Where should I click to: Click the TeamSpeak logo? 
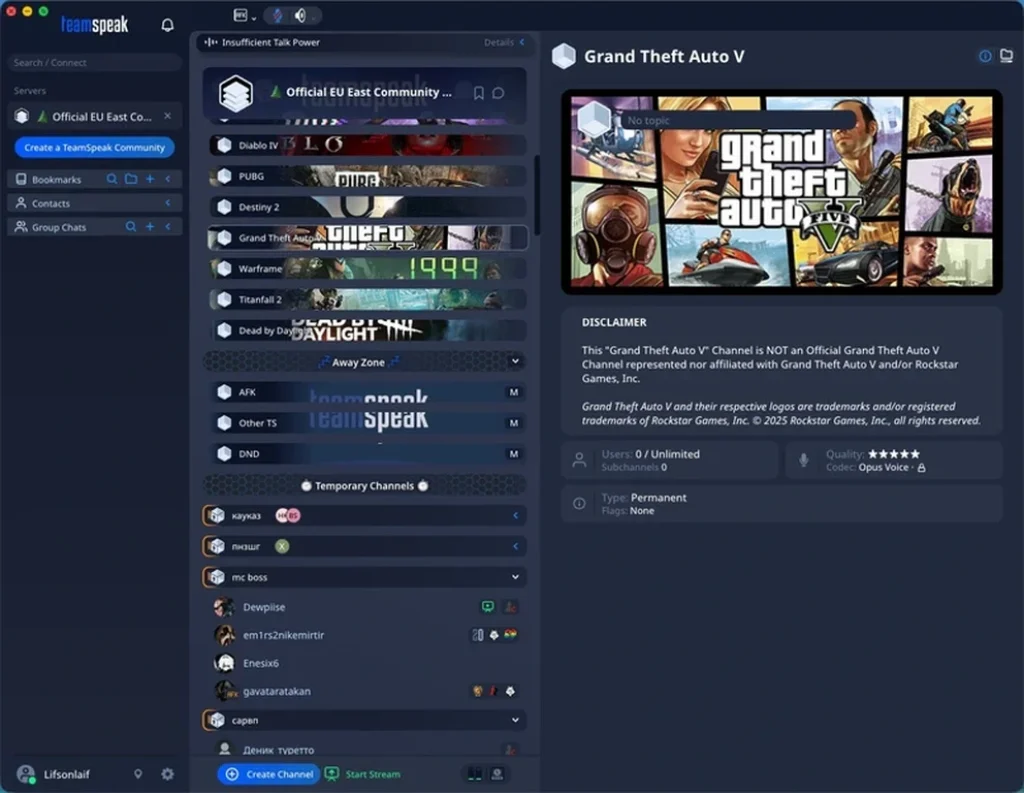pos(95,25)
